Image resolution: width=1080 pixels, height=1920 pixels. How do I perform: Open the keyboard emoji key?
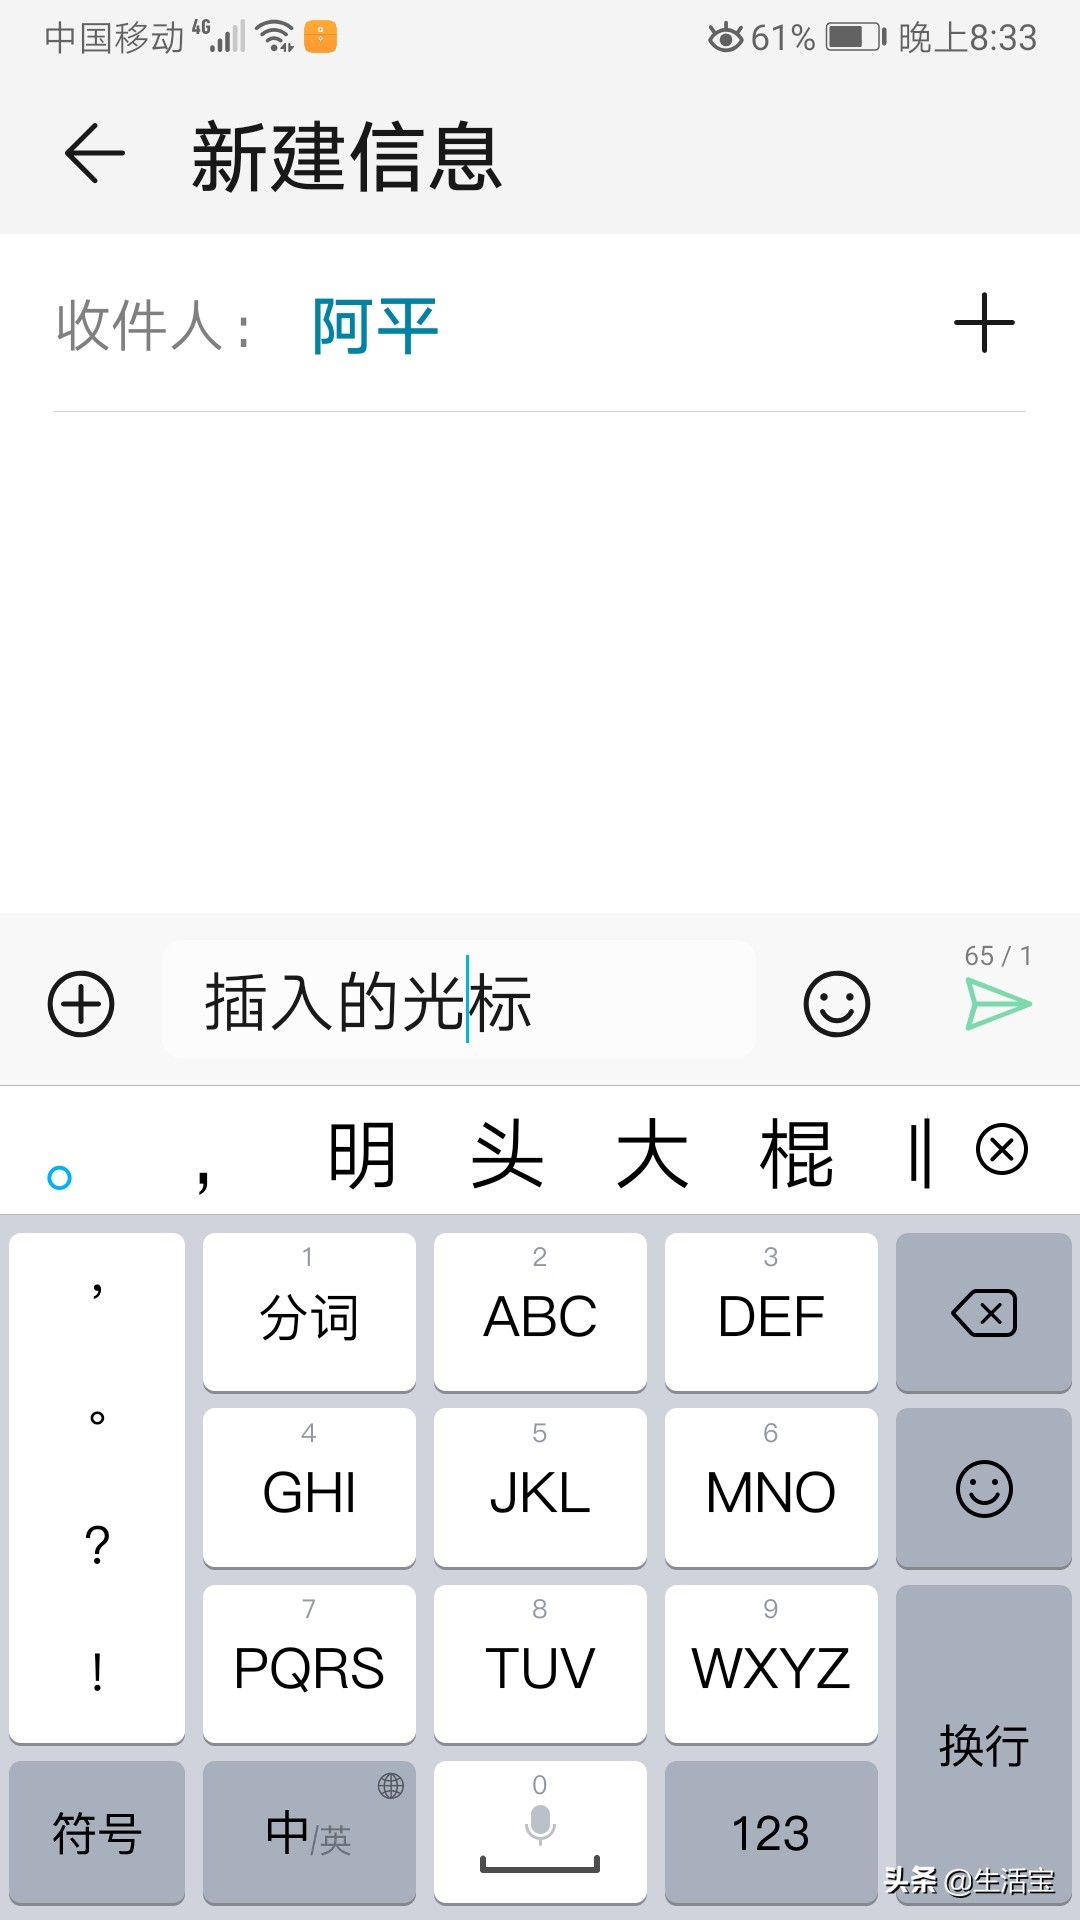click(x=984, y=1488)
